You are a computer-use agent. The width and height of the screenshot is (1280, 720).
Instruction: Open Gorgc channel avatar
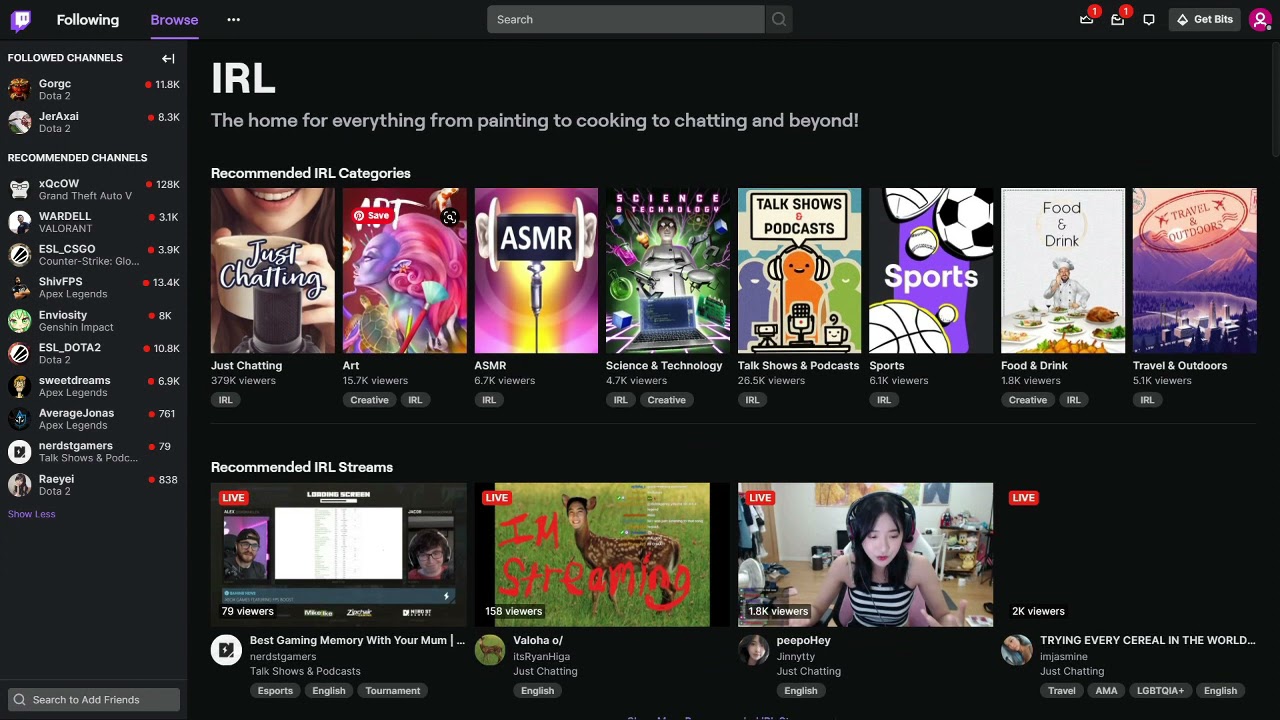coord(19,90)
